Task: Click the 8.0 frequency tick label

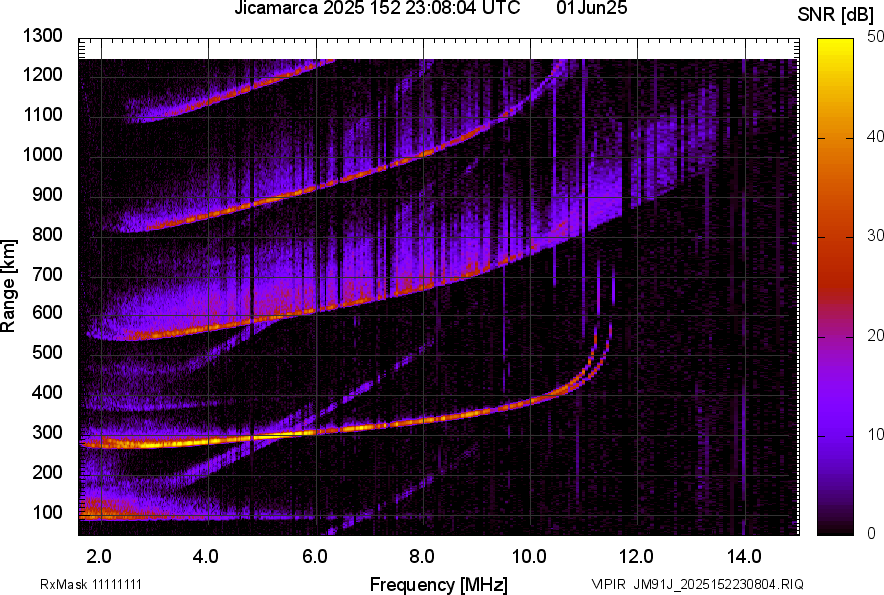Action: 421,557
